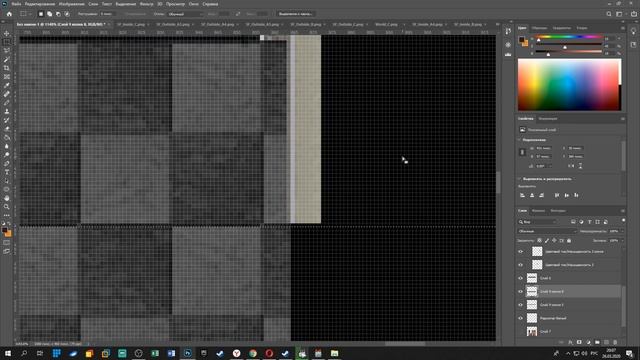Viewport: 640px width, 360px height.
Task: Choose 'New selection' mode in options bar
Action: [x=41, y=14]
